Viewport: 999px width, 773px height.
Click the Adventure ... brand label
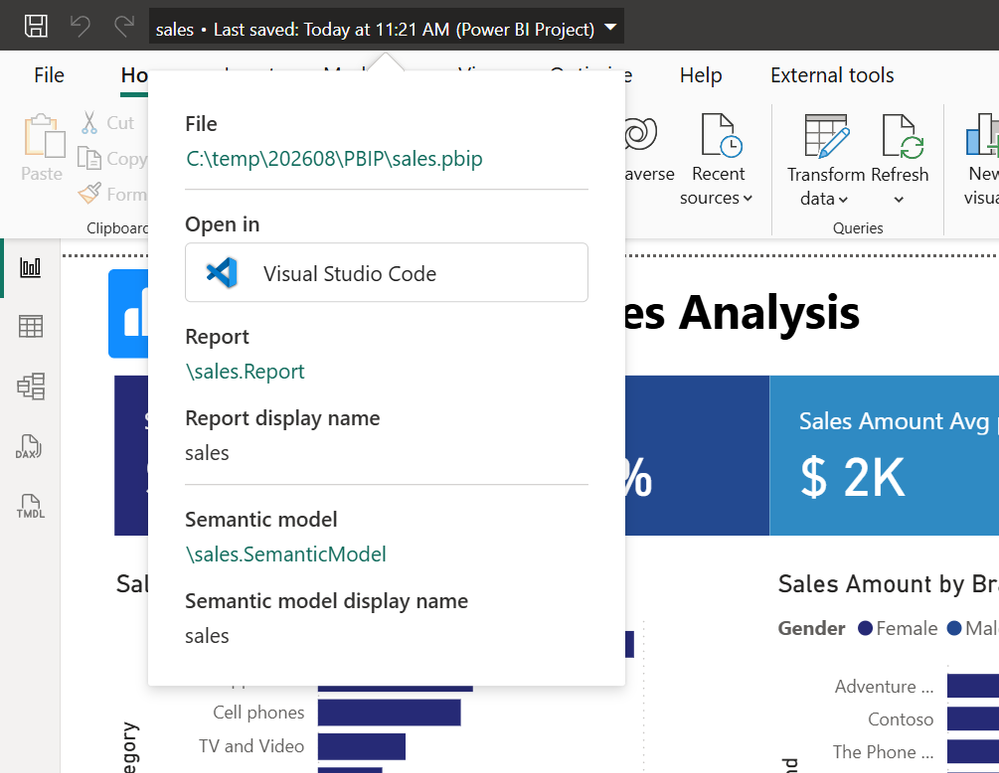(884, 686)
